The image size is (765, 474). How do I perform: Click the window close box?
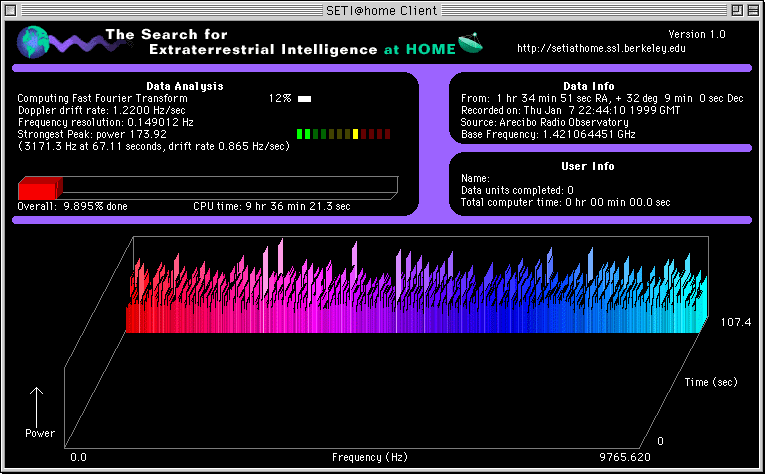tap(11, 10)
